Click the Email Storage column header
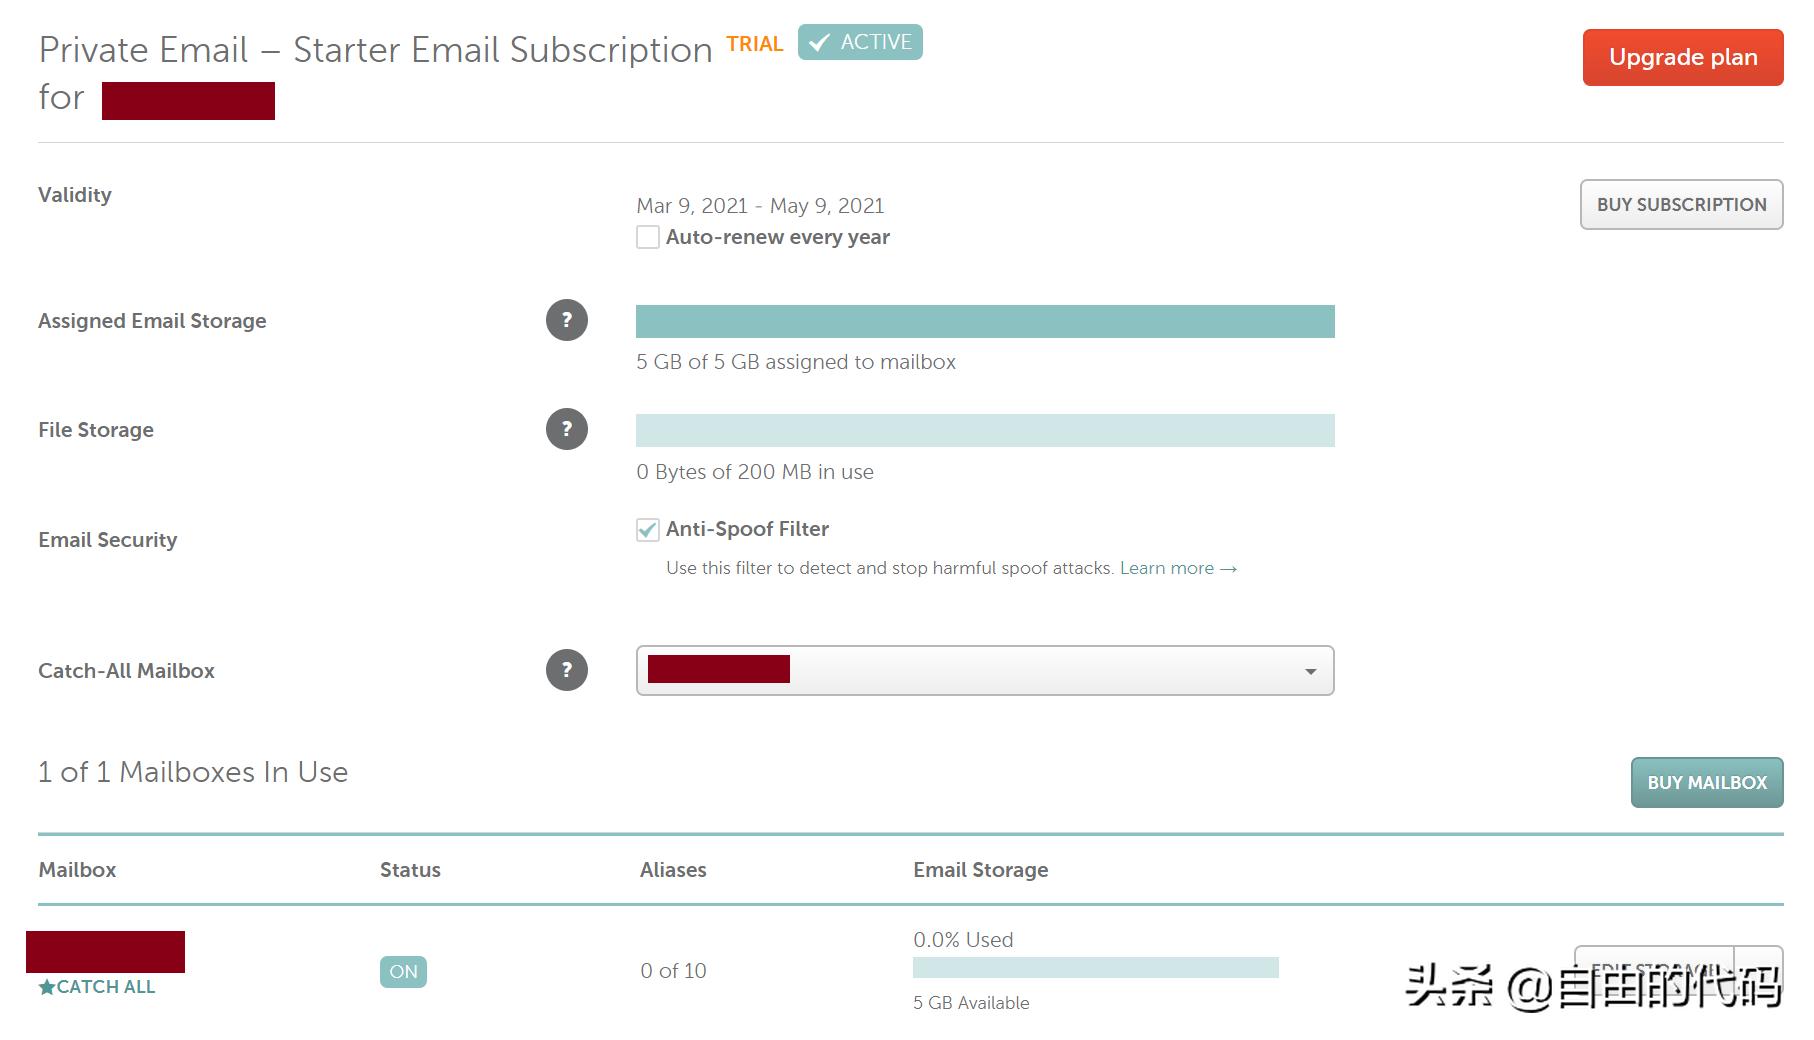Image resolution: width=1814 pixels, height=1040 pixels. 980,870
